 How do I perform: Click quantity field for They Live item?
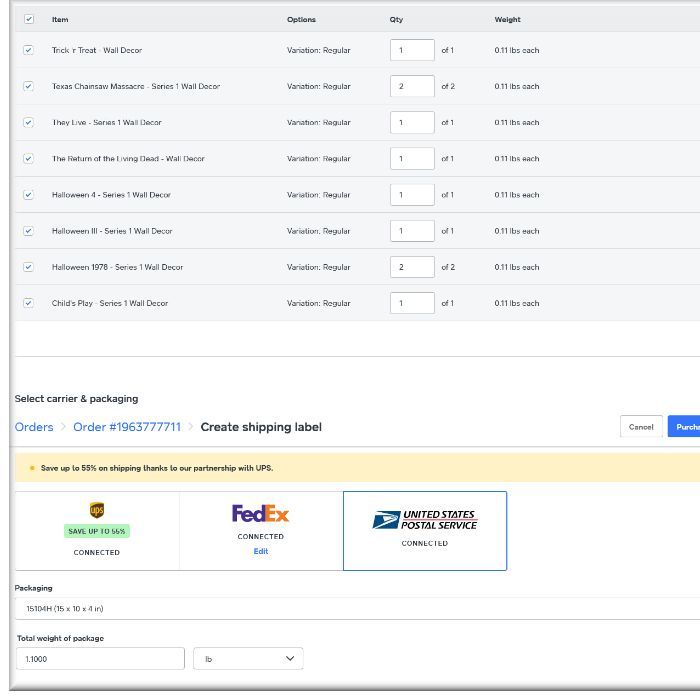[x=411, y=123]
